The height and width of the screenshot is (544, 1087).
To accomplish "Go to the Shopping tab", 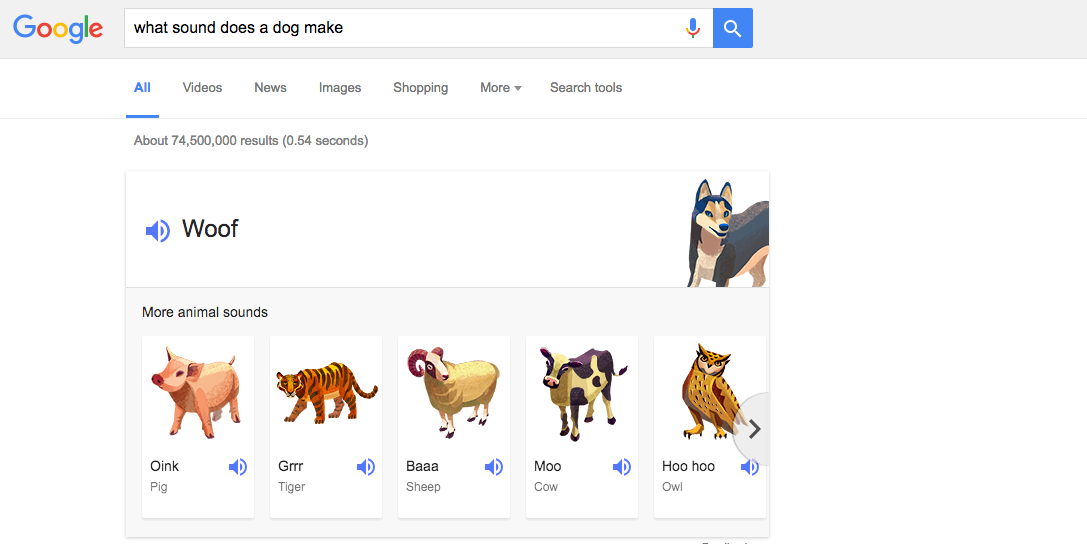I will click(420, 88).
